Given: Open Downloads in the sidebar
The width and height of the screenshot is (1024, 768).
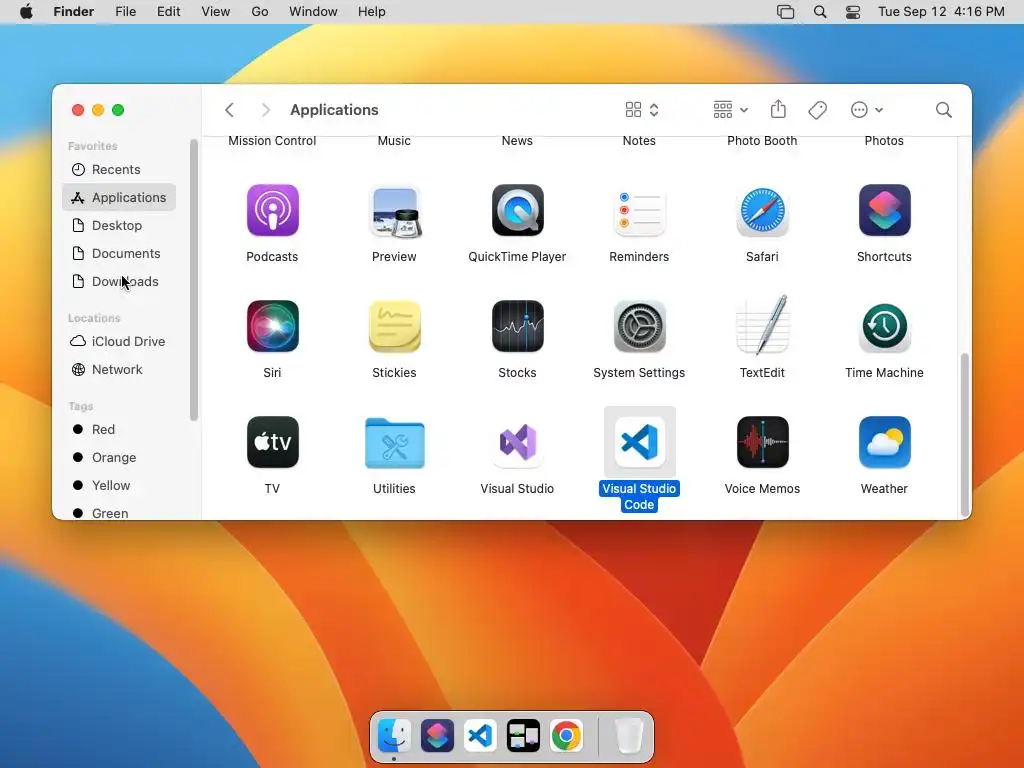Looking at the screenshot, I should point(119,281).
